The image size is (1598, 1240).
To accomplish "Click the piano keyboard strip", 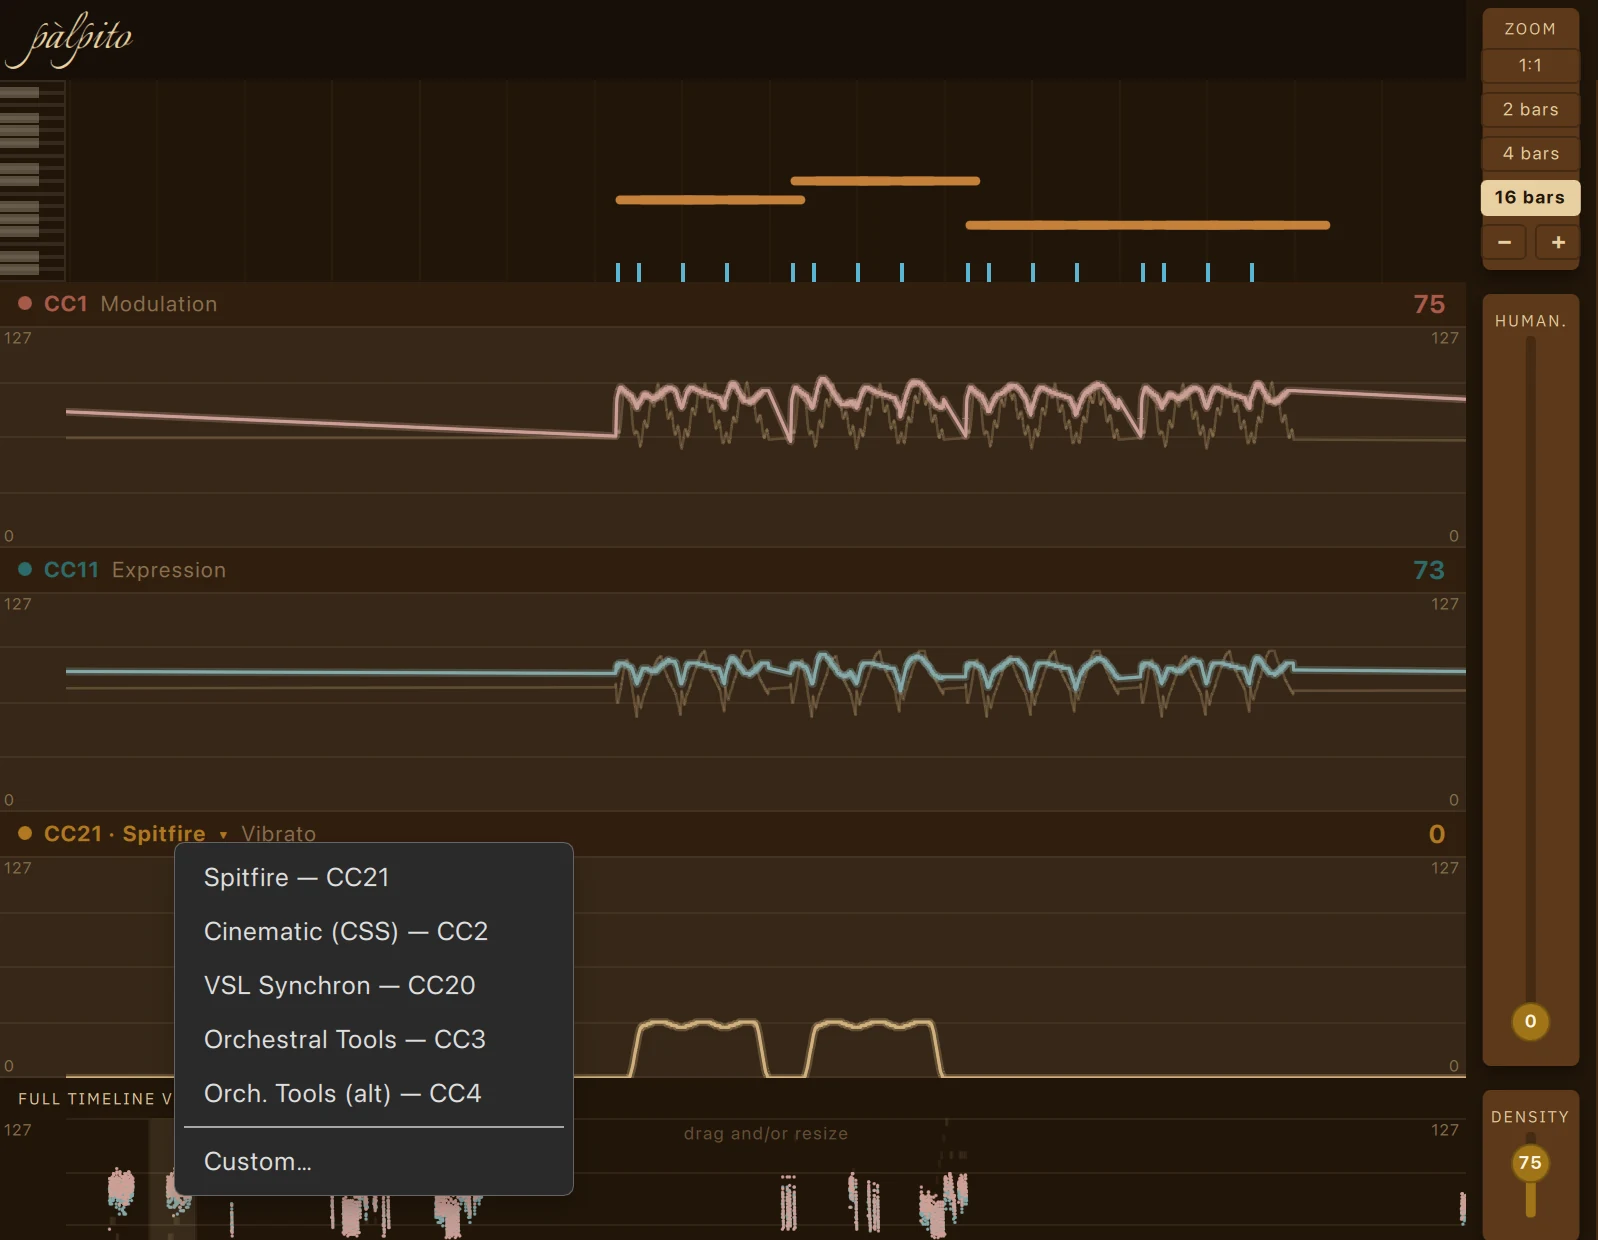I will click(x=33, y=180).
